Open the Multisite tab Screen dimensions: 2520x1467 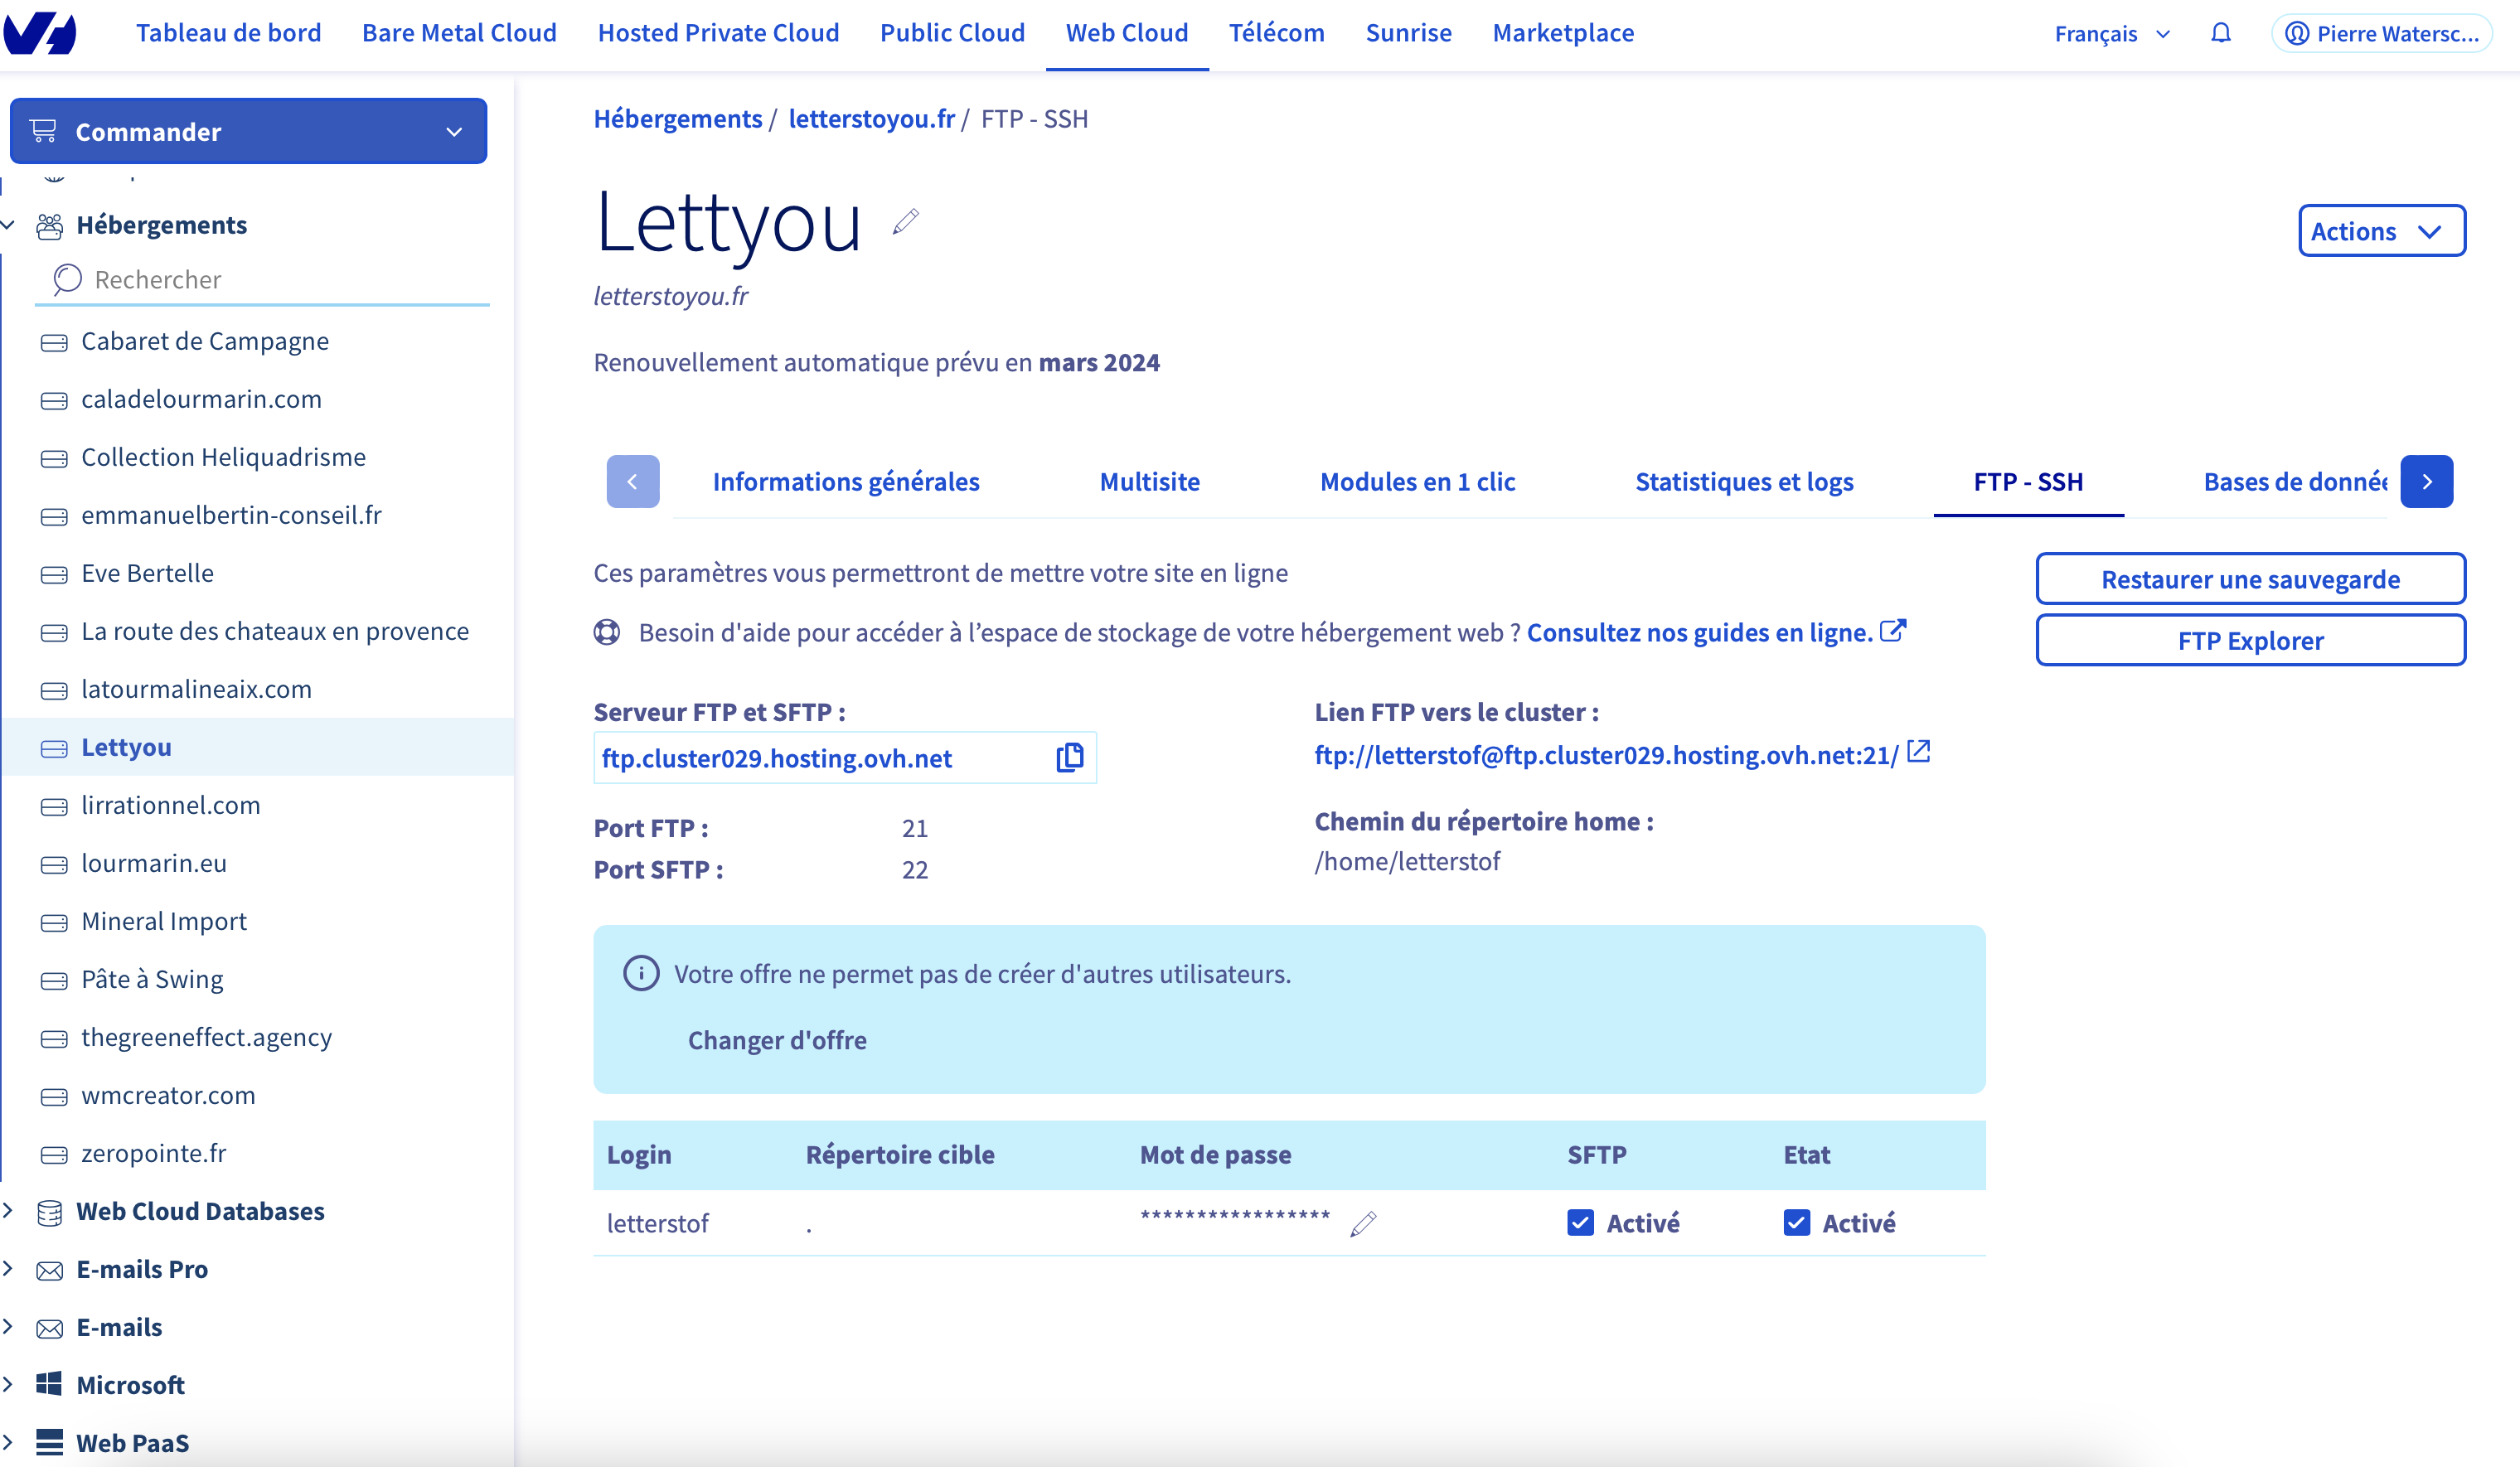(1149, 482)
